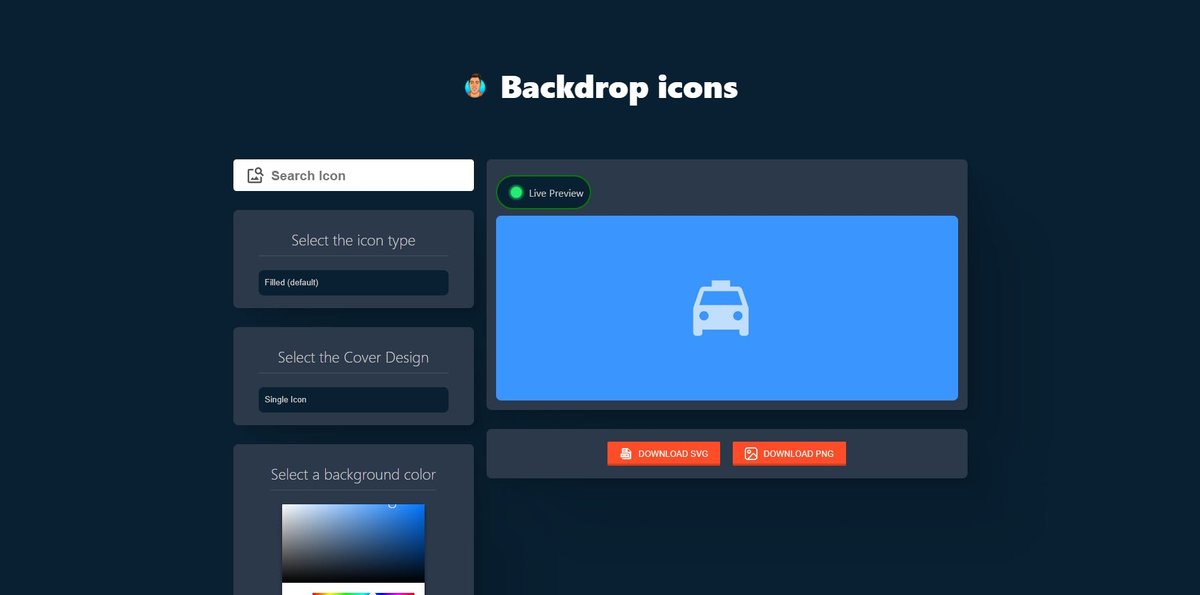The image size is (1200, 595).
Task: Click the DOWNLOAD SVG button
Action: pyautogui.click(x=663, y=453)
